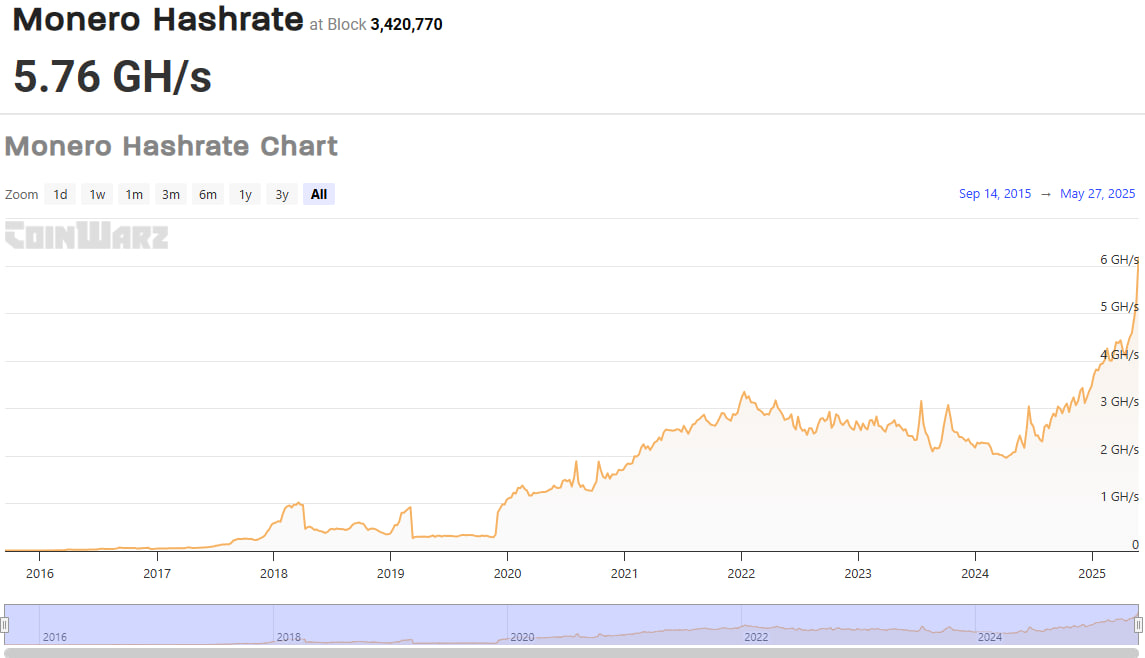Select the '1d' zoom preset
The height and width of the screenshot is (658, 1145).
coord(59,194)
